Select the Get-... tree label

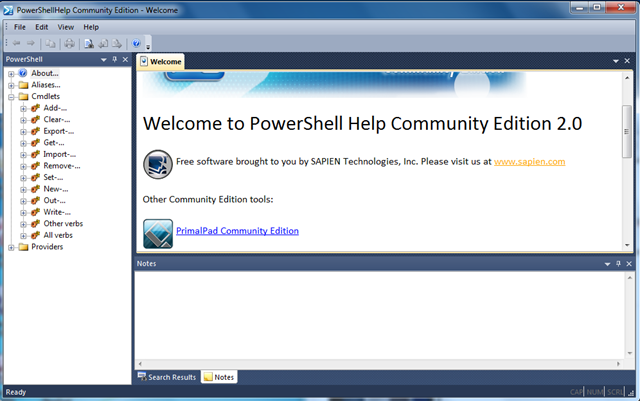coord(54,143)
